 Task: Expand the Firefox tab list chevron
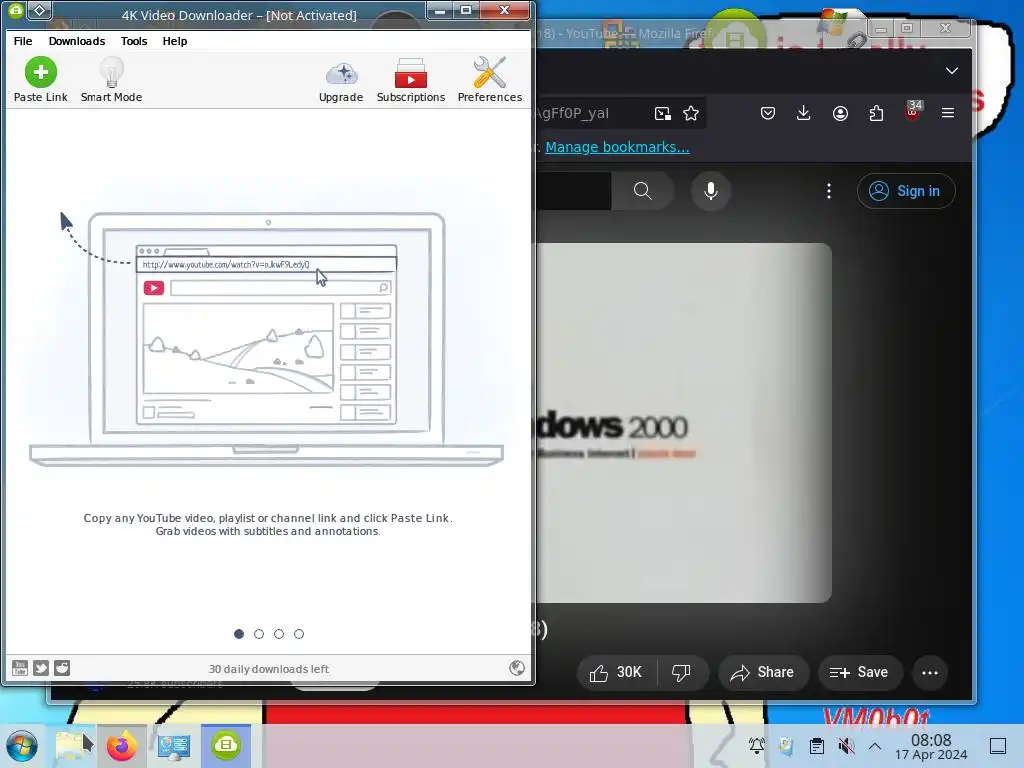click(x=952, y=71)
